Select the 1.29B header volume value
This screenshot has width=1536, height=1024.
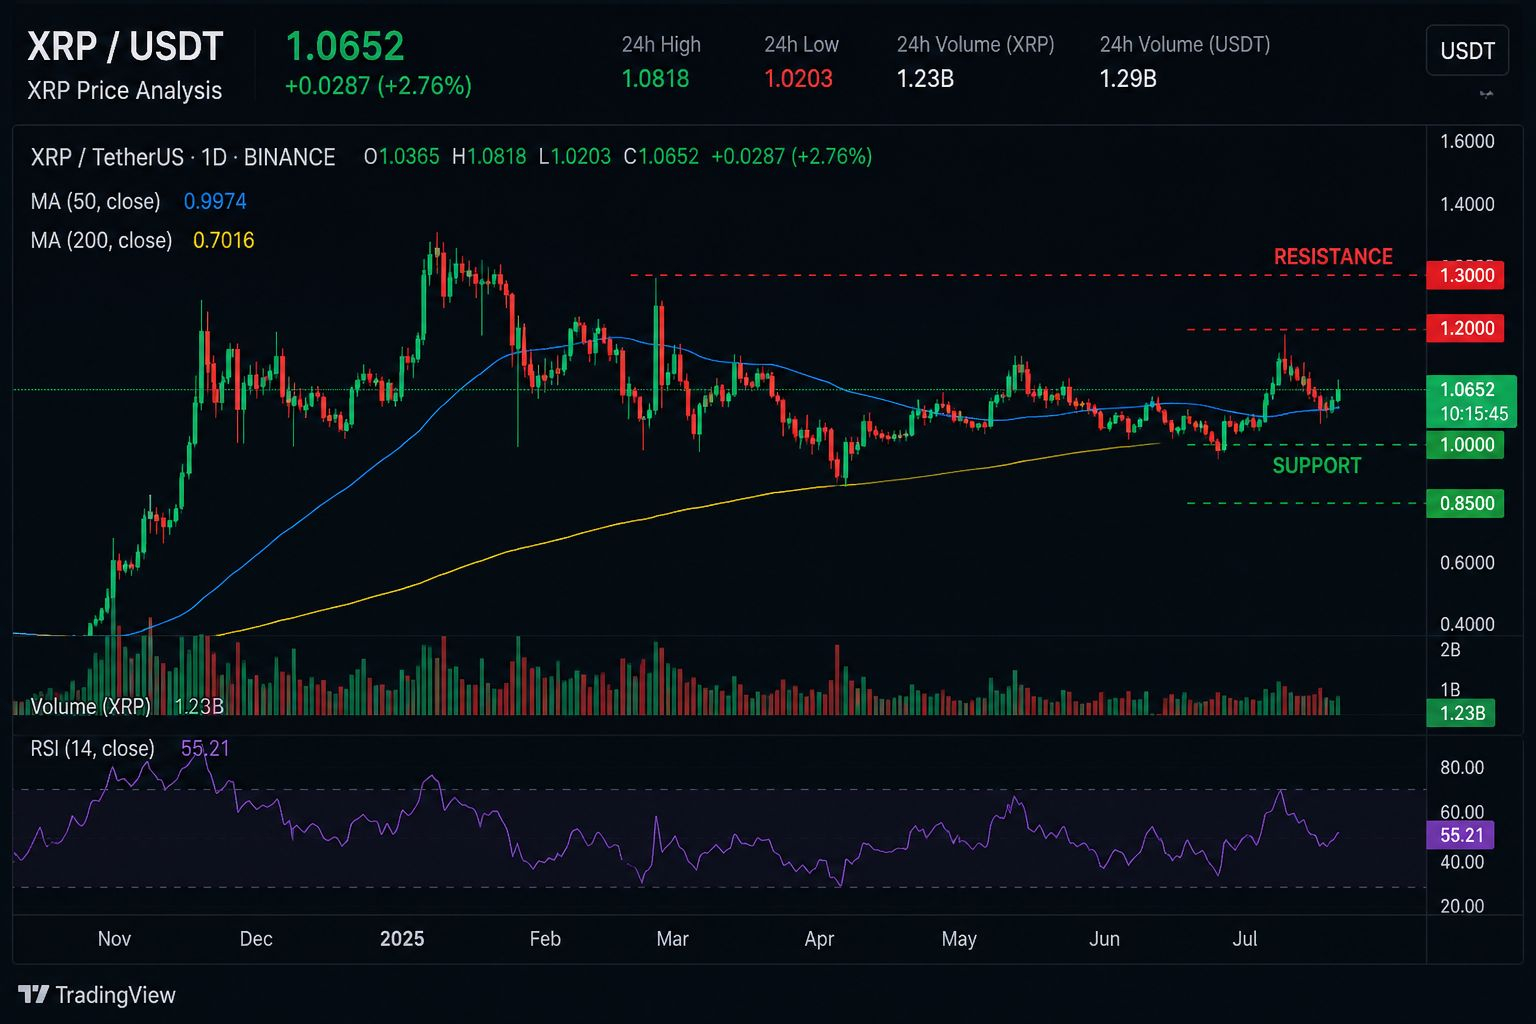[1128, 79]
